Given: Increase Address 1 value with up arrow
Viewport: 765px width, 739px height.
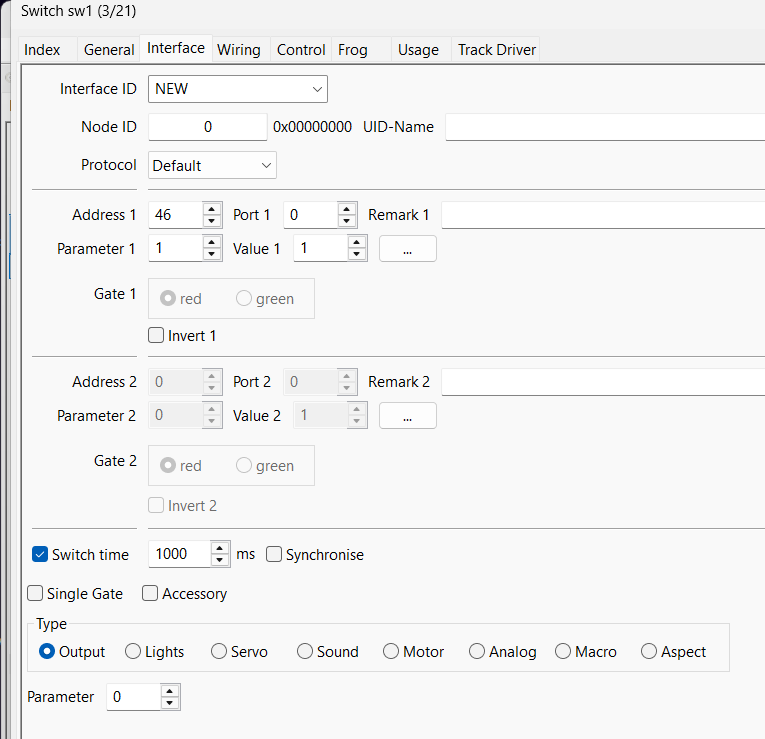Looking at the screenshot, I should pos(212,209).
